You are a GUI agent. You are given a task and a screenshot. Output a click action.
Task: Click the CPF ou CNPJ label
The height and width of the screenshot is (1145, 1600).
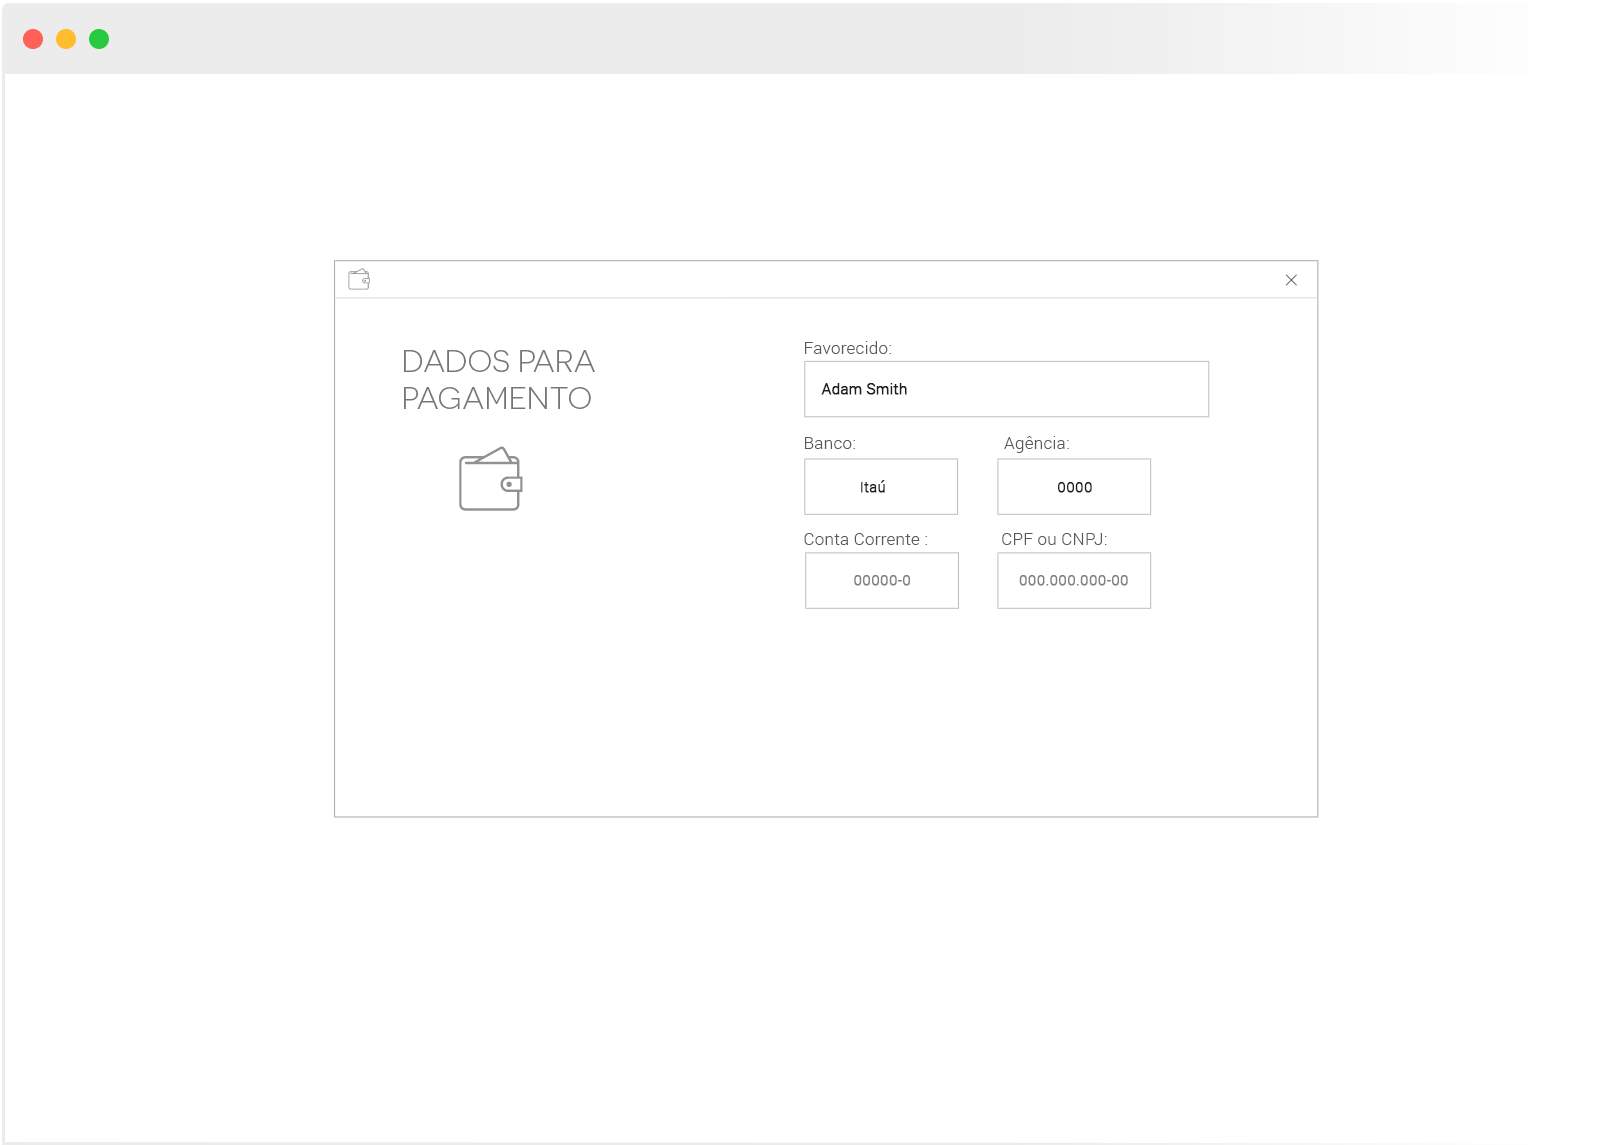[x=1054, y=539]
